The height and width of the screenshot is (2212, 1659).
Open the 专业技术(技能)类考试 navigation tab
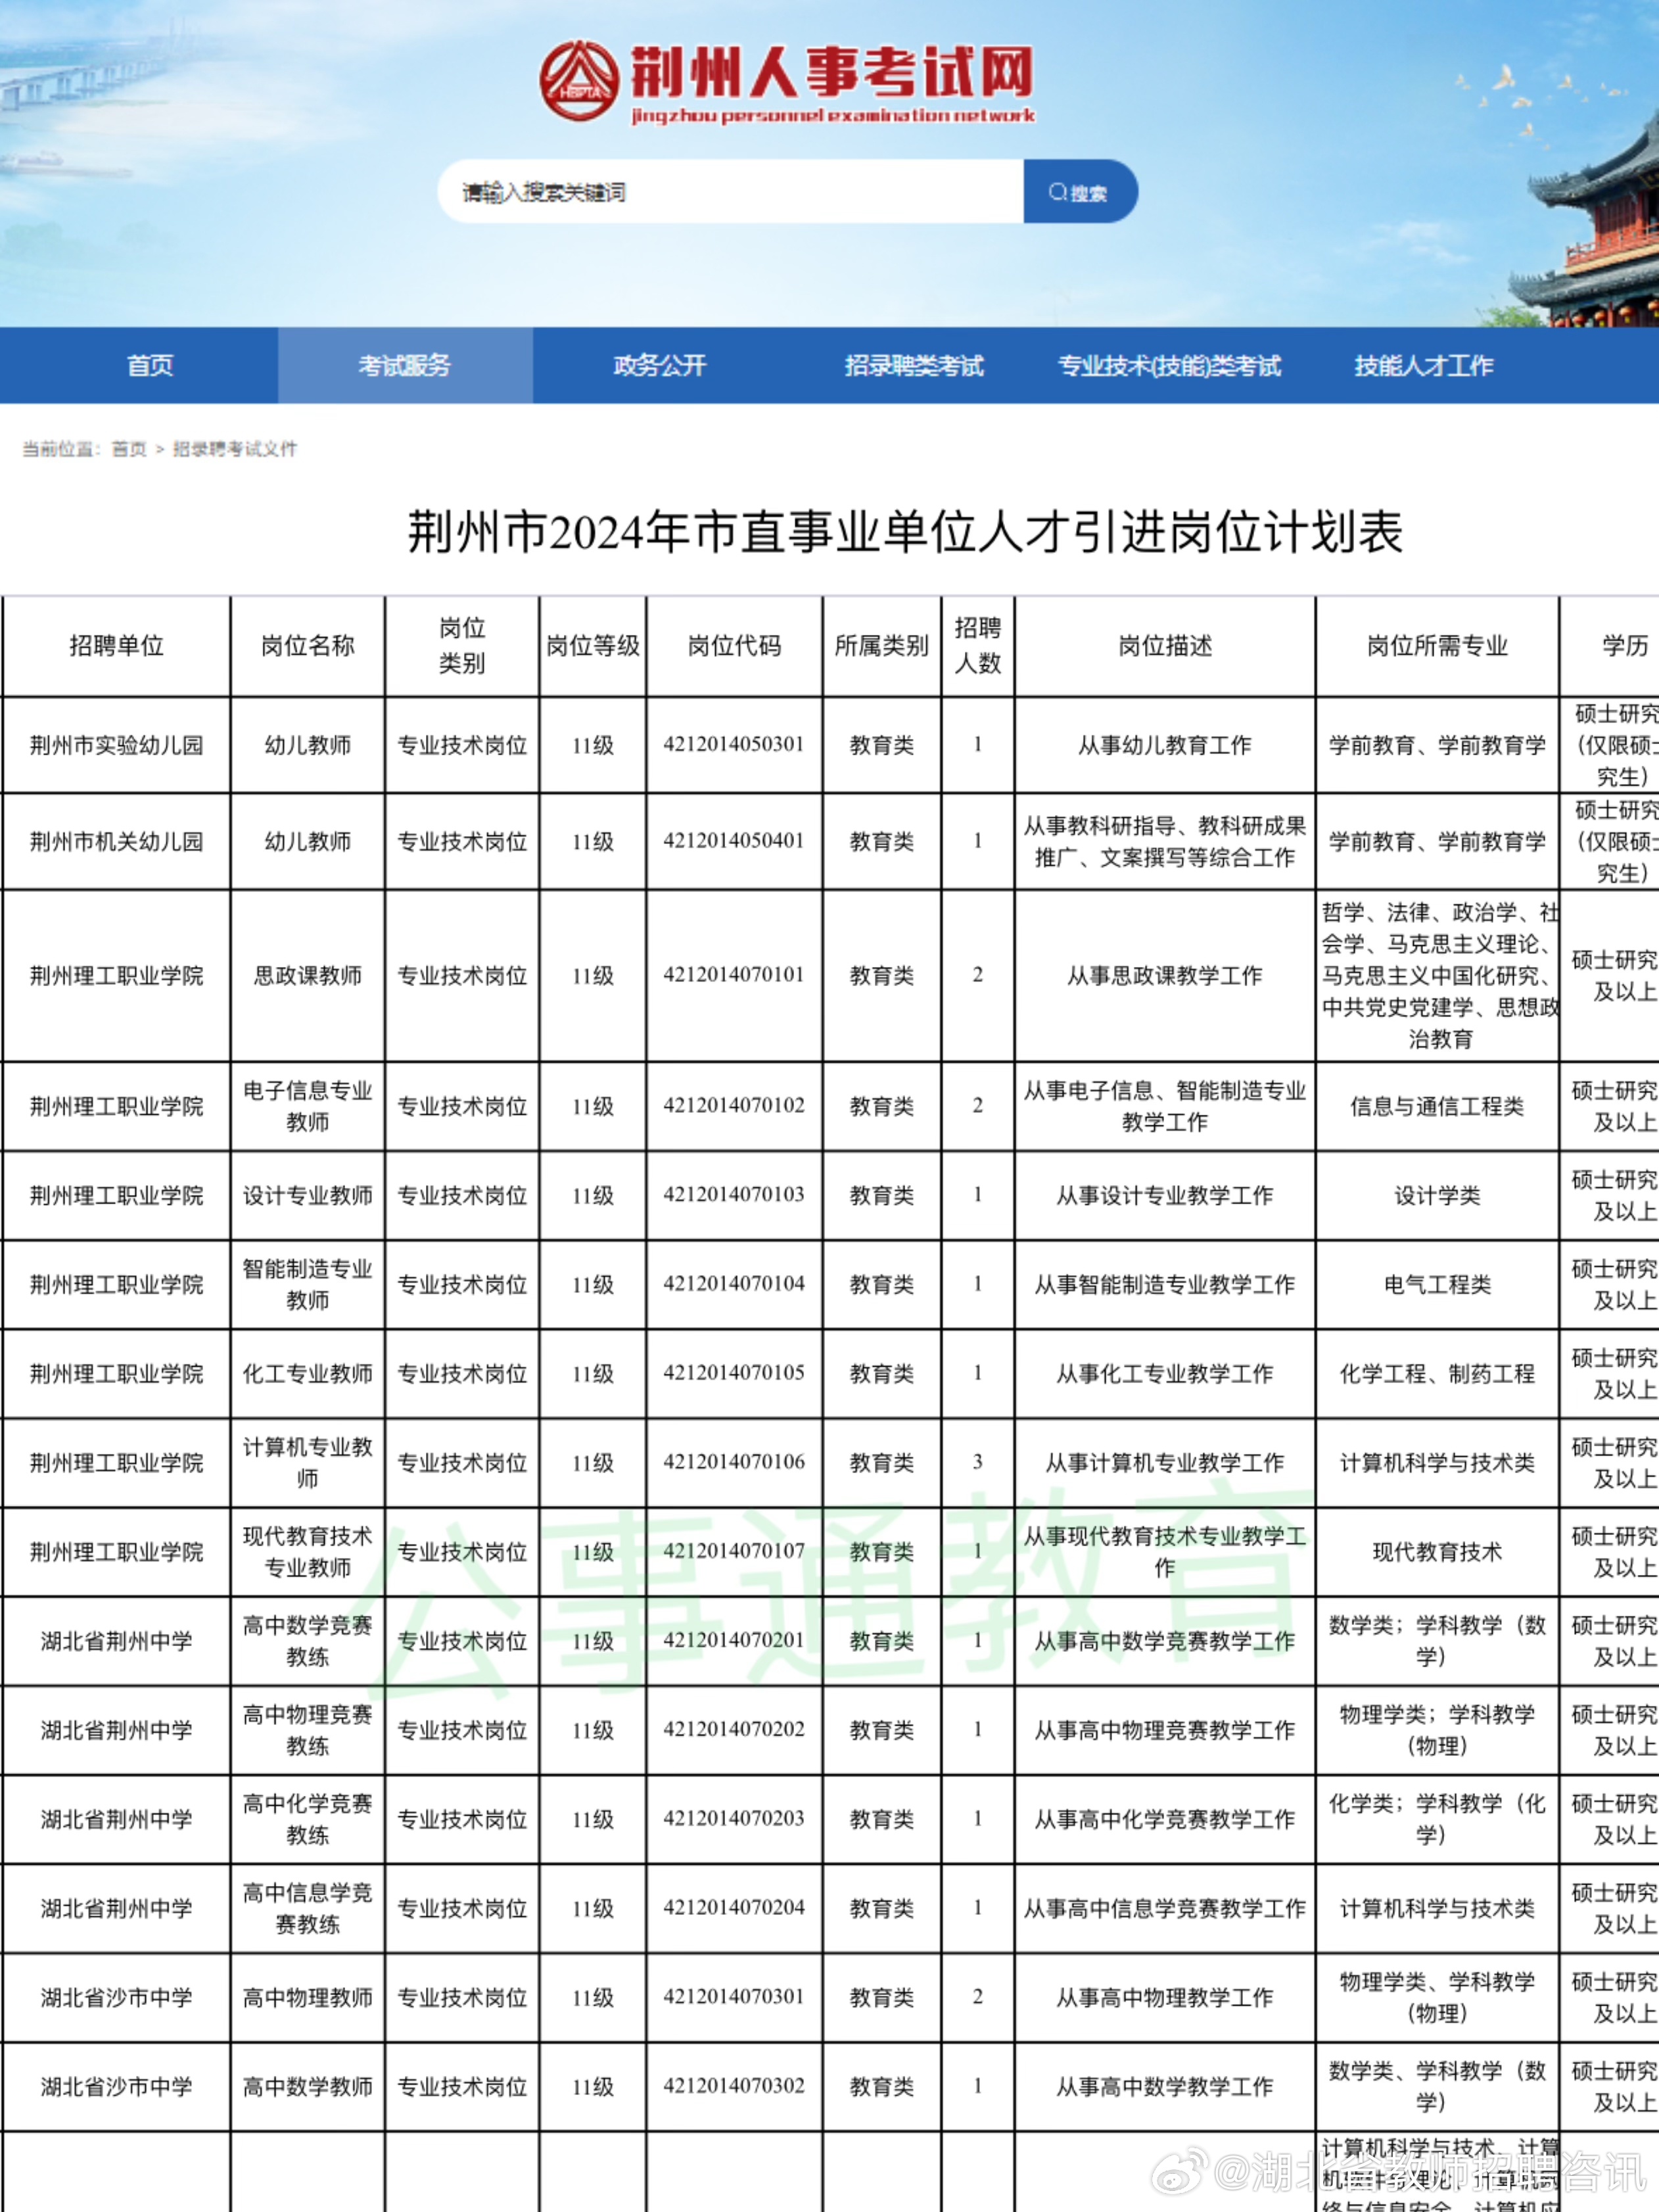pyautogui.click(x=1169, y=366)
